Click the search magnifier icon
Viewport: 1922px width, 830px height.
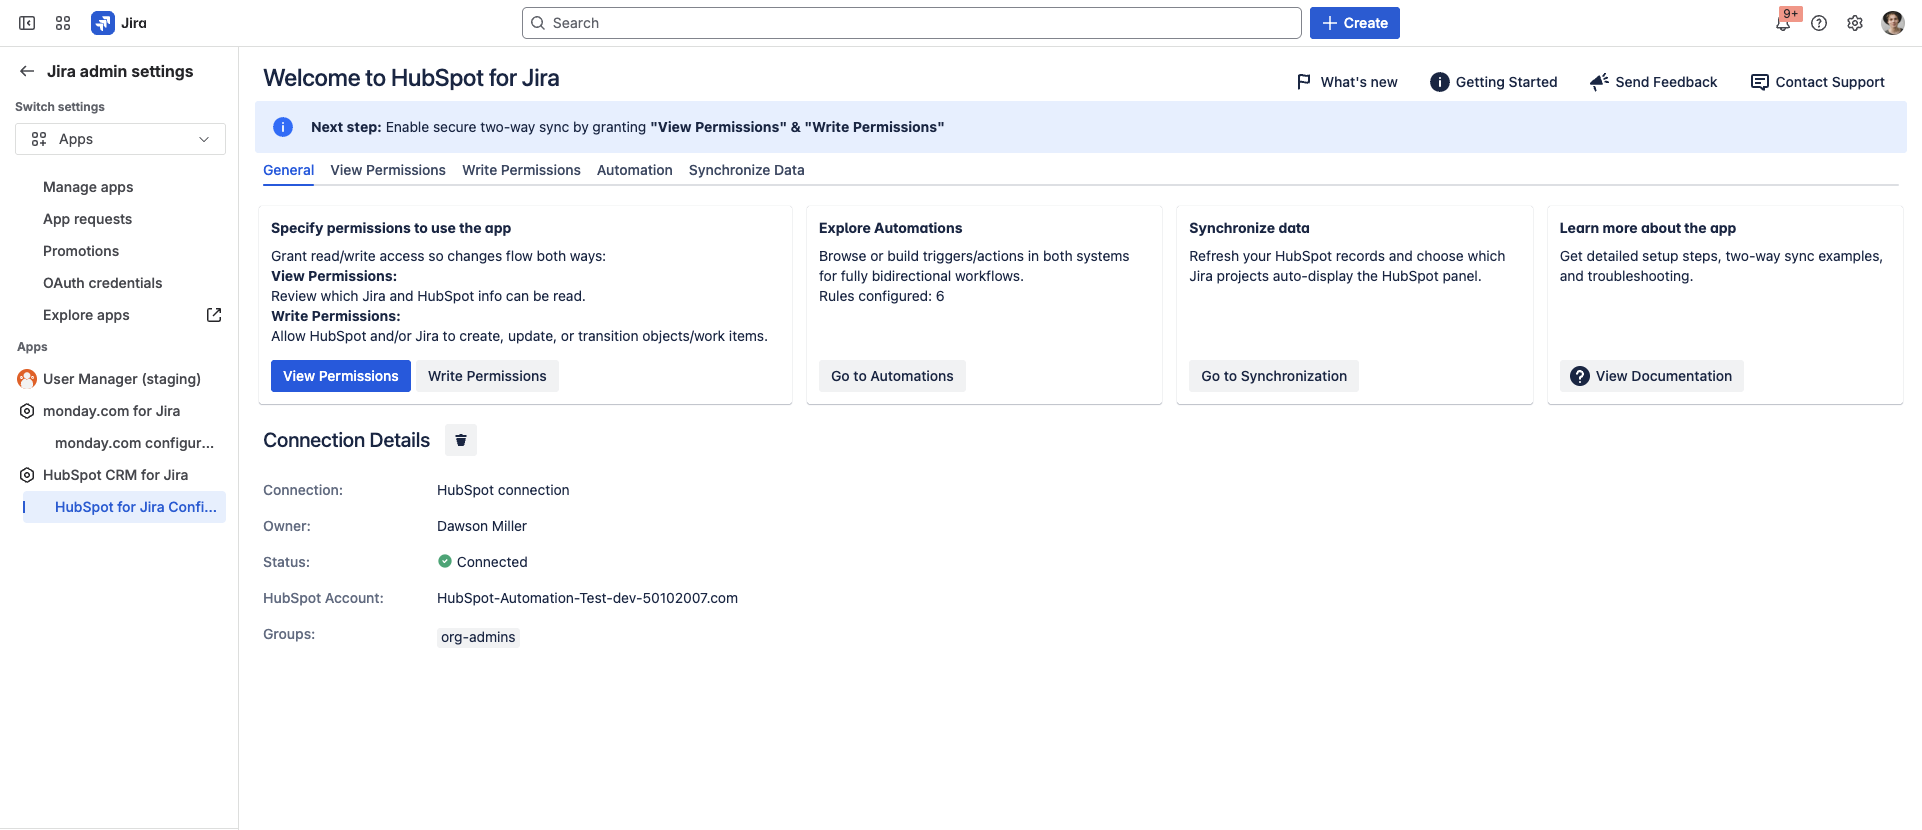click(x=538, y=23)
